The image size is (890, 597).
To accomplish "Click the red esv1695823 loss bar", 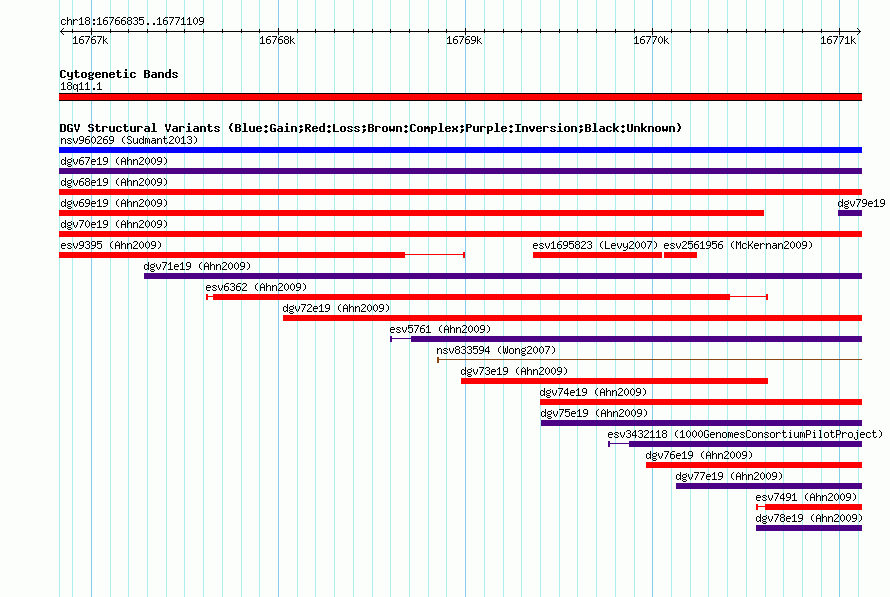I will tap(597, 255).
